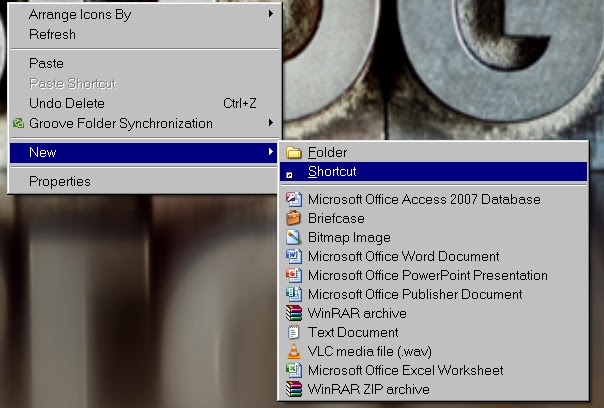This screenshot has width=604, height=408.
Task: Create Microsoft Office Word Document
Action: [x=433, y=256]
